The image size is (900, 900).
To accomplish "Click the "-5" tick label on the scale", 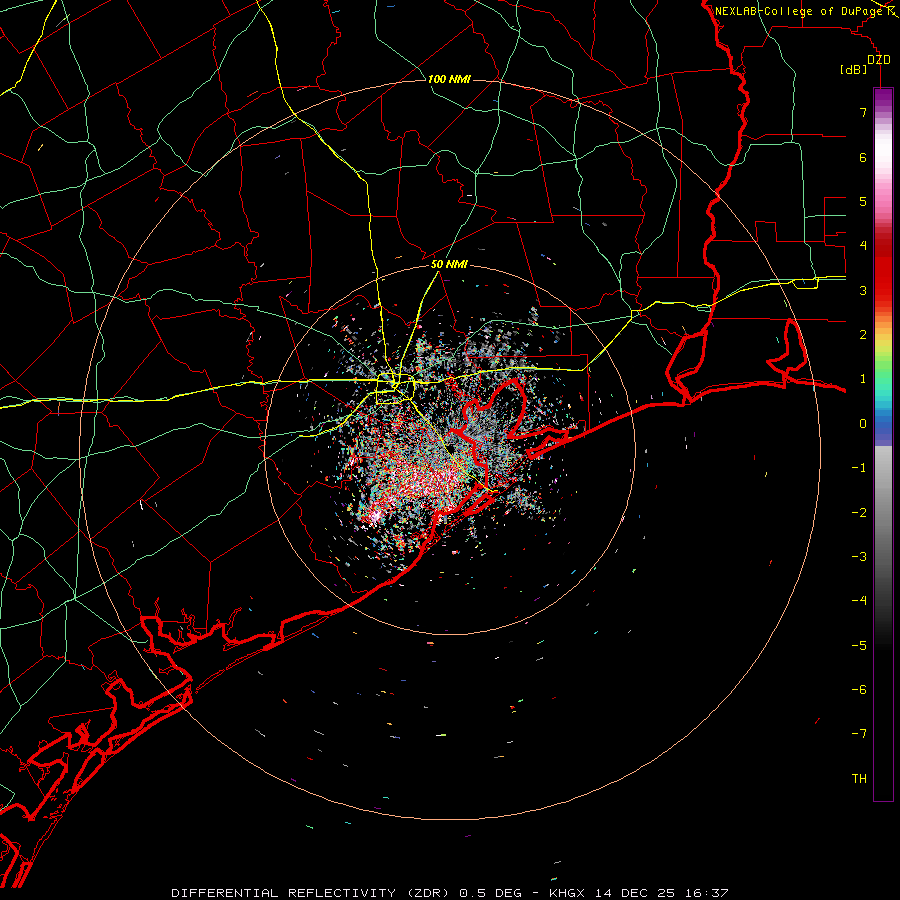I will (x=859, y=646).
